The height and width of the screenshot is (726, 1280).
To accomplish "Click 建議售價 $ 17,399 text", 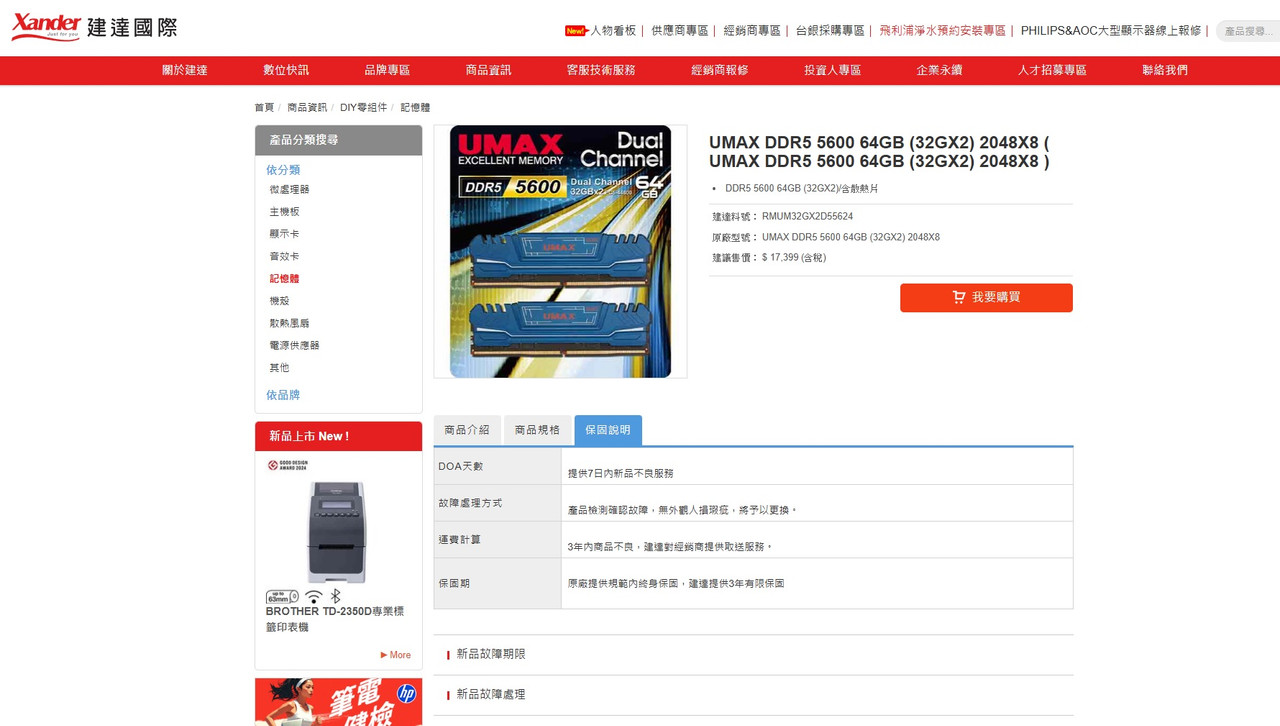I will (x=769, y=258).
